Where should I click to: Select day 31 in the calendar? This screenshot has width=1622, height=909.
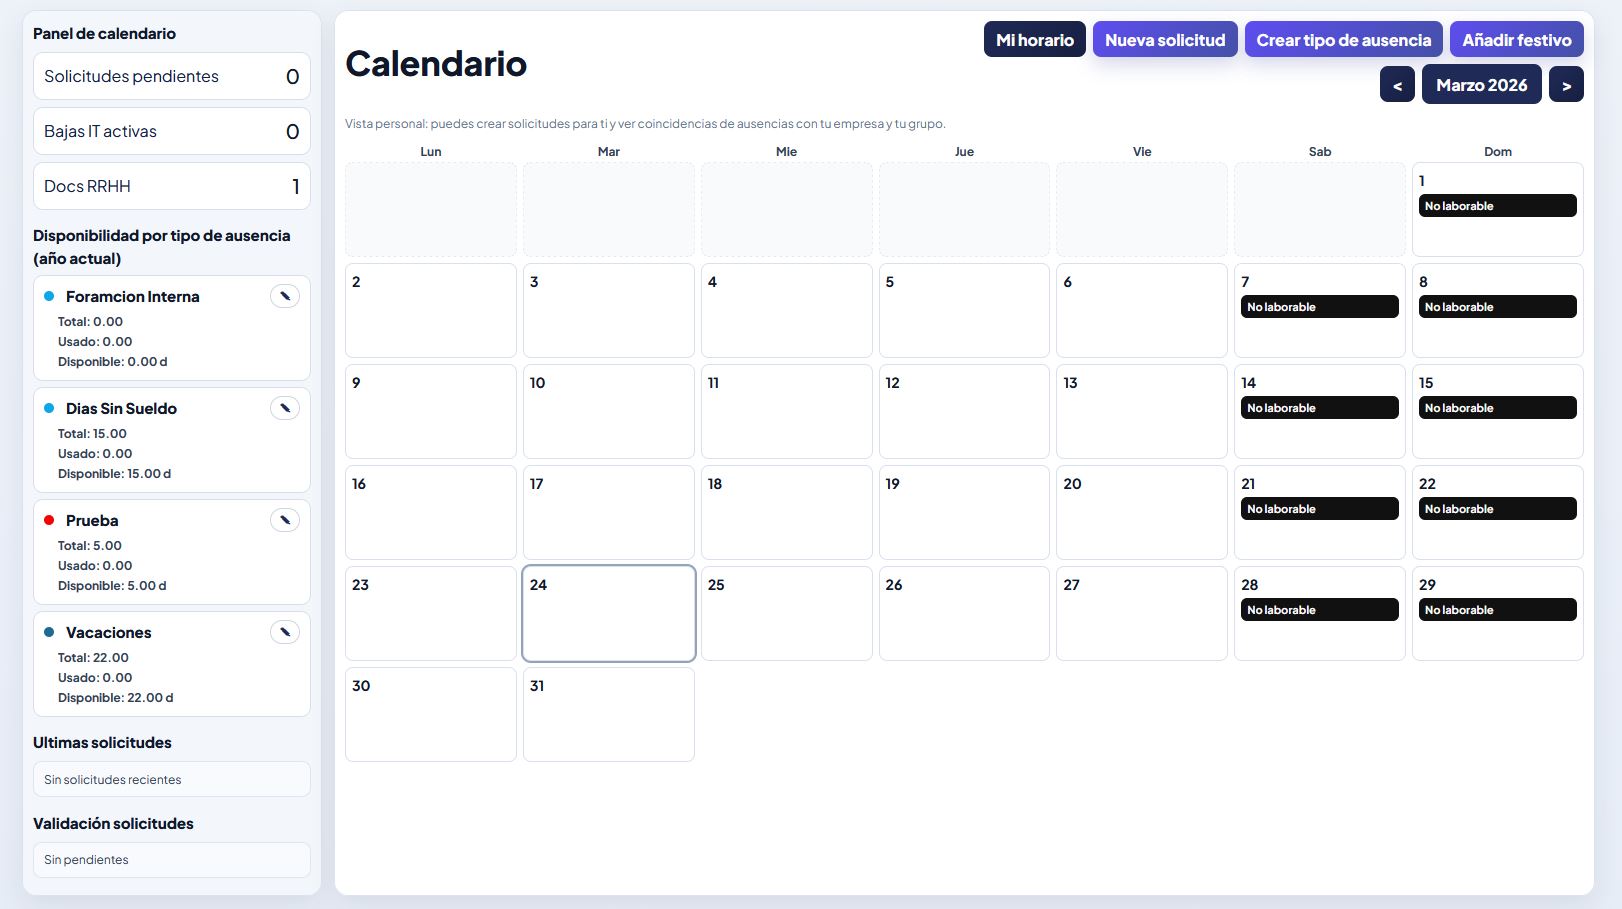(608, 715)
